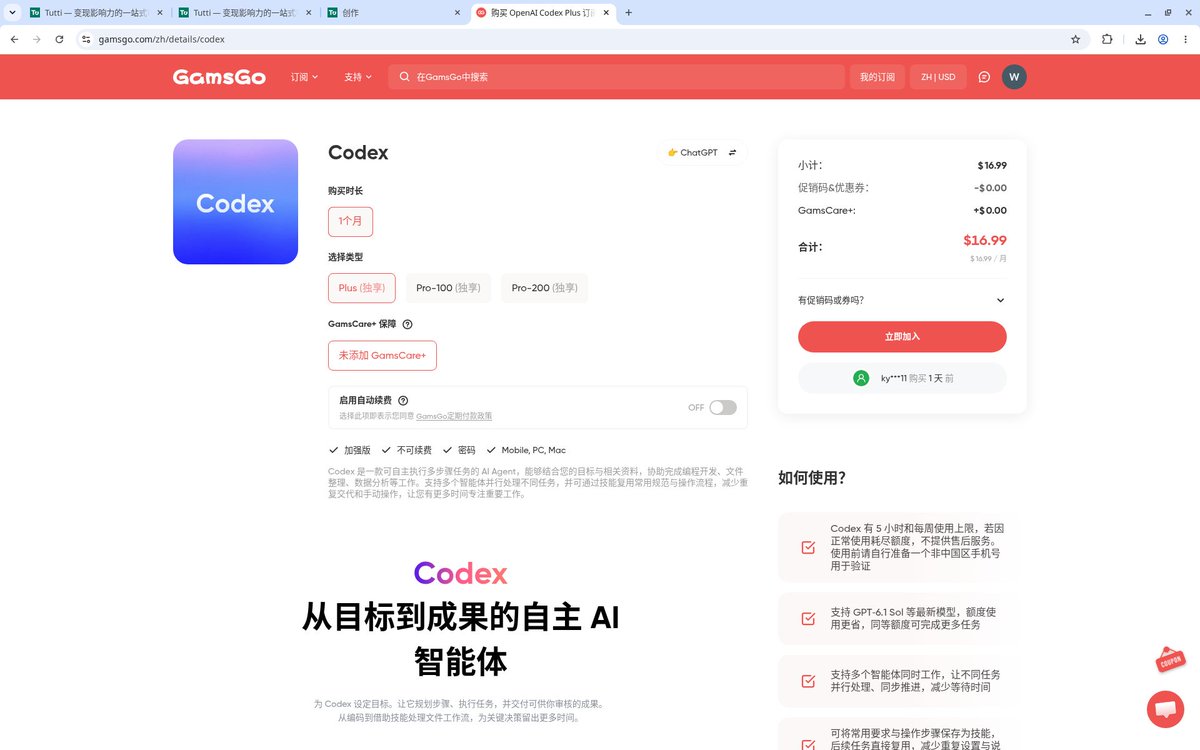View site information icon in address bar
This screenshot has height=750, width=1200.
pyautogui.click(x=86, y=39)
